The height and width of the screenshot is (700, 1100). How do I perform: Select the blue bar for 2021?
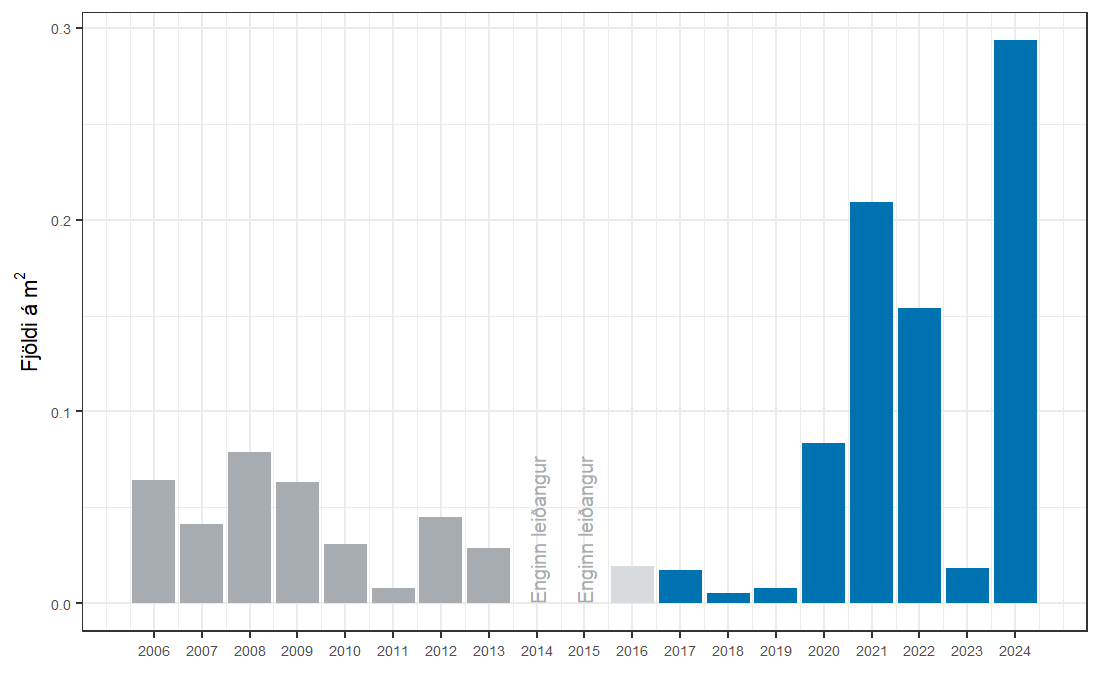871,402
